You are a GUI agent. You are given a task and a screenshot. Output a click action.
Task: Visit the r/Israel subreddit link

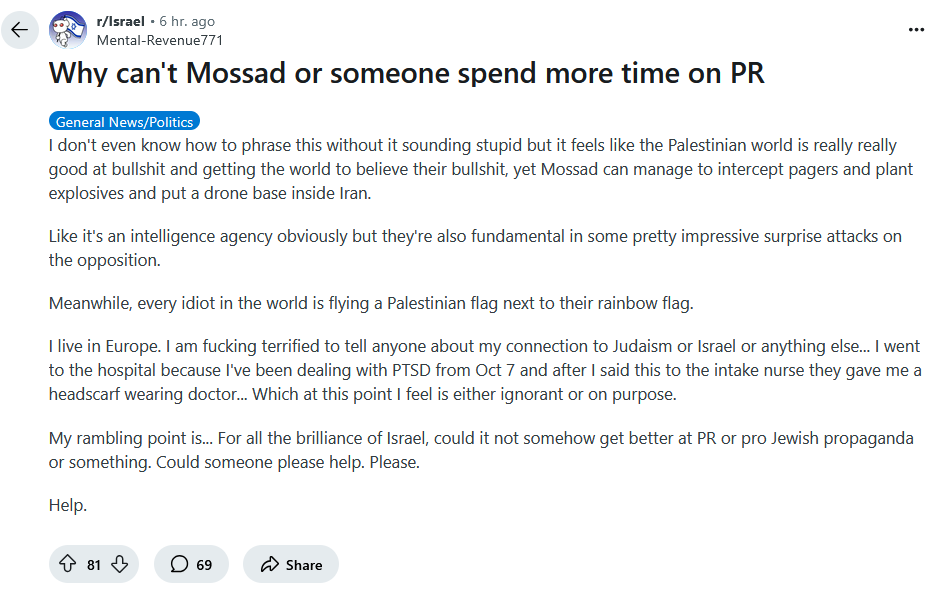120,22
